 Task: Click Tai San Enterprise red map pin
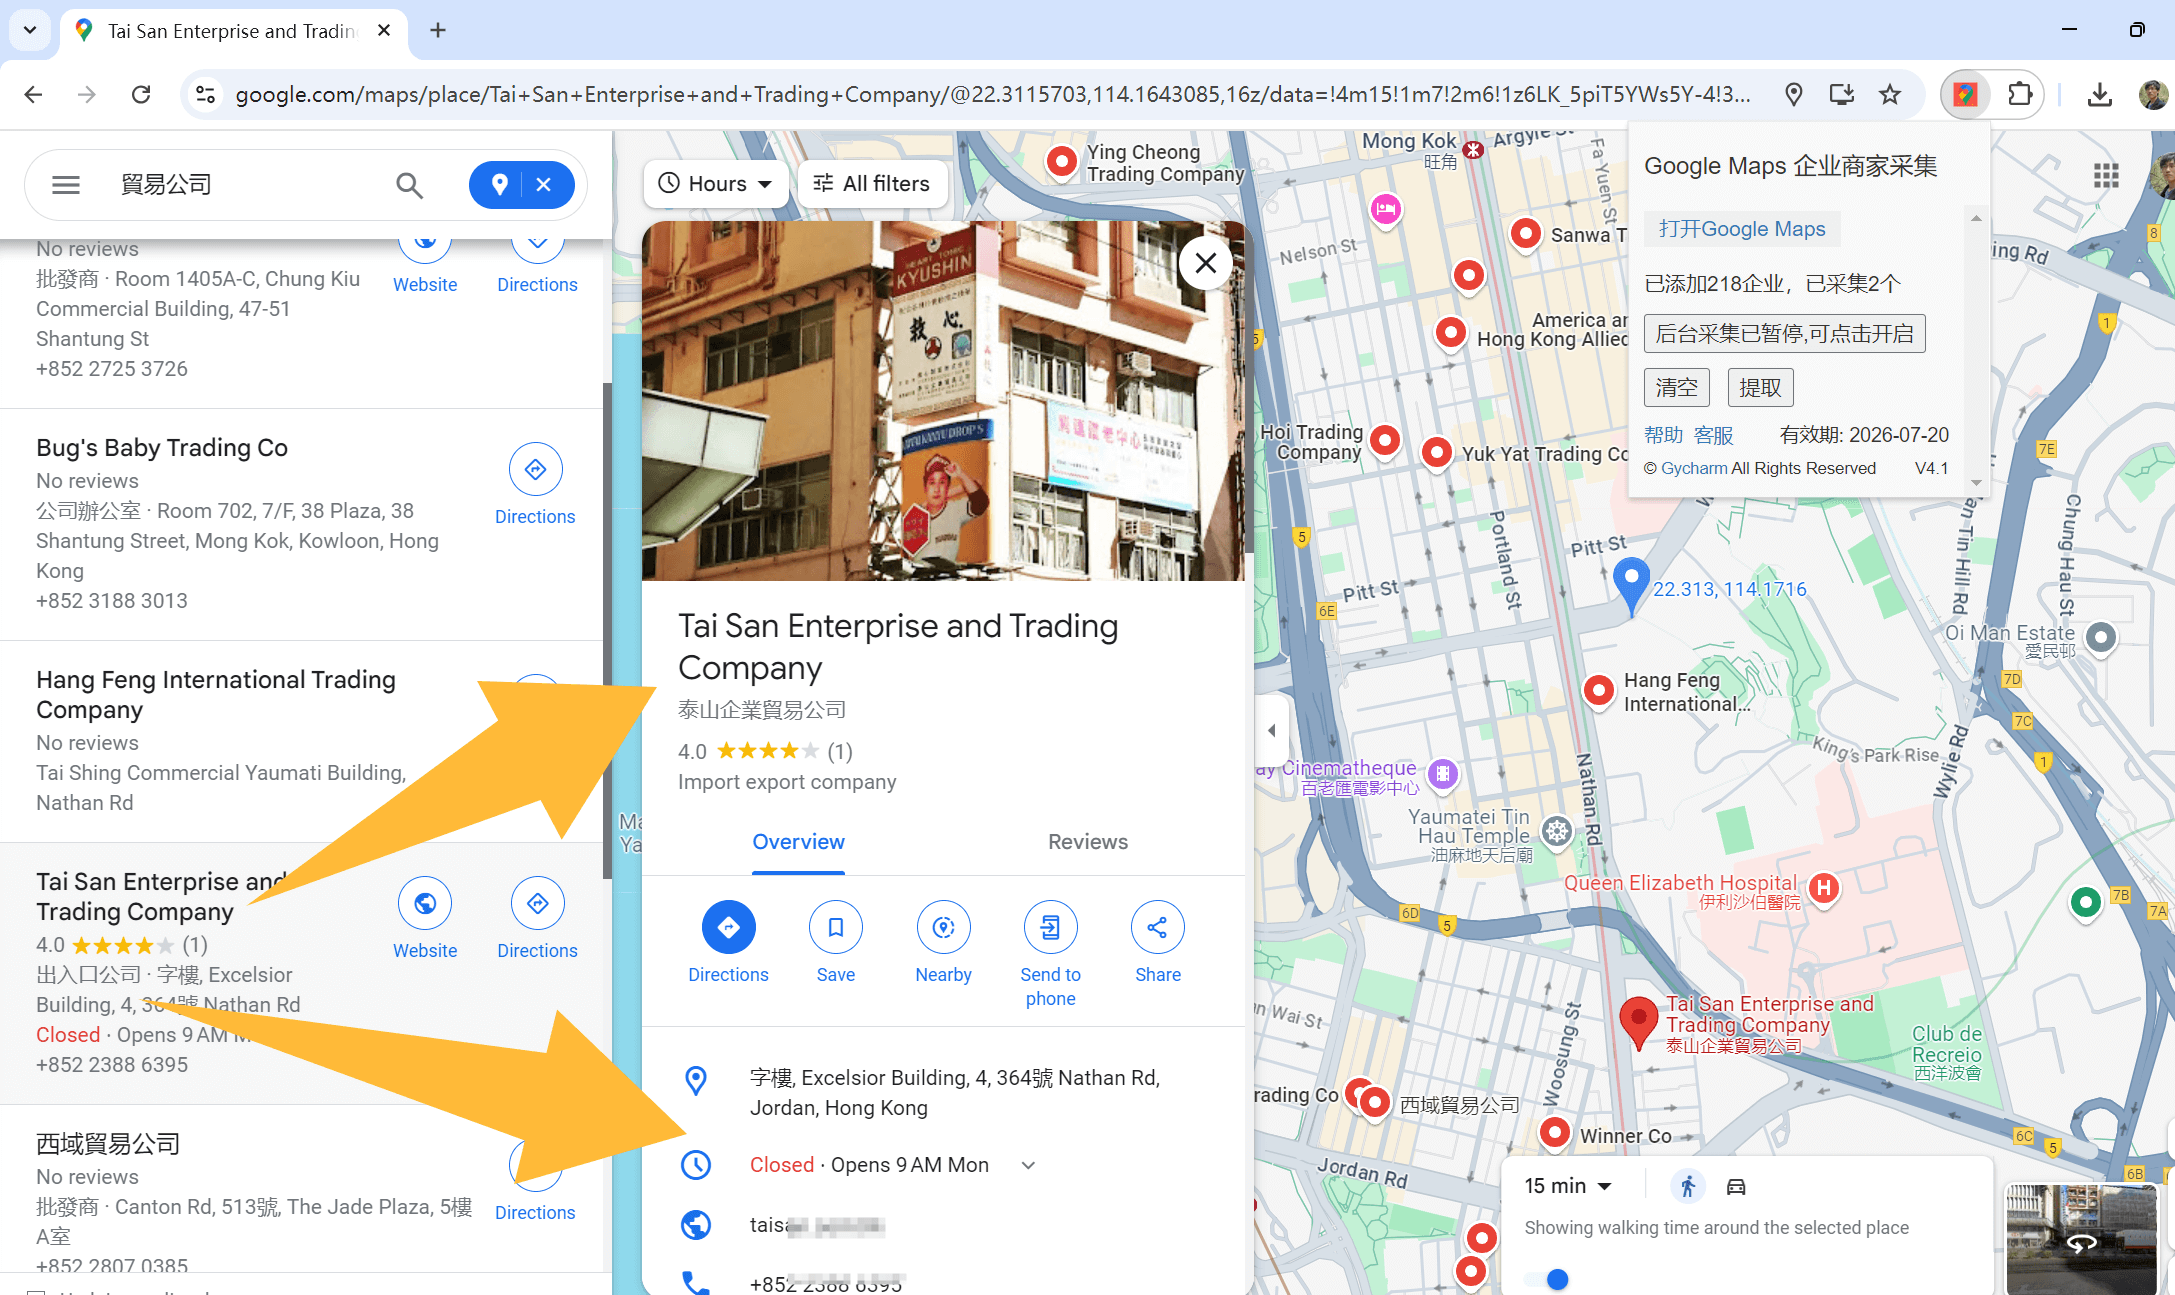point(1638,1022)
